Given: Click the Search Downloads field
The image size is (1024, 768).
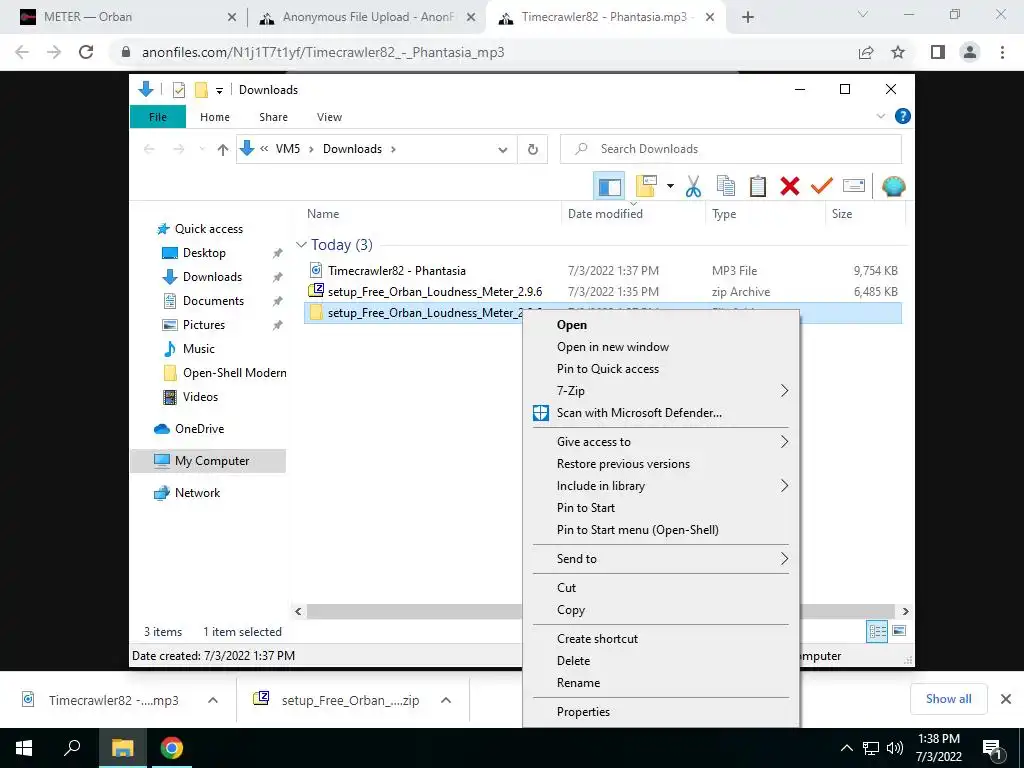Looking at the screenshot, I should coord(731,149).
